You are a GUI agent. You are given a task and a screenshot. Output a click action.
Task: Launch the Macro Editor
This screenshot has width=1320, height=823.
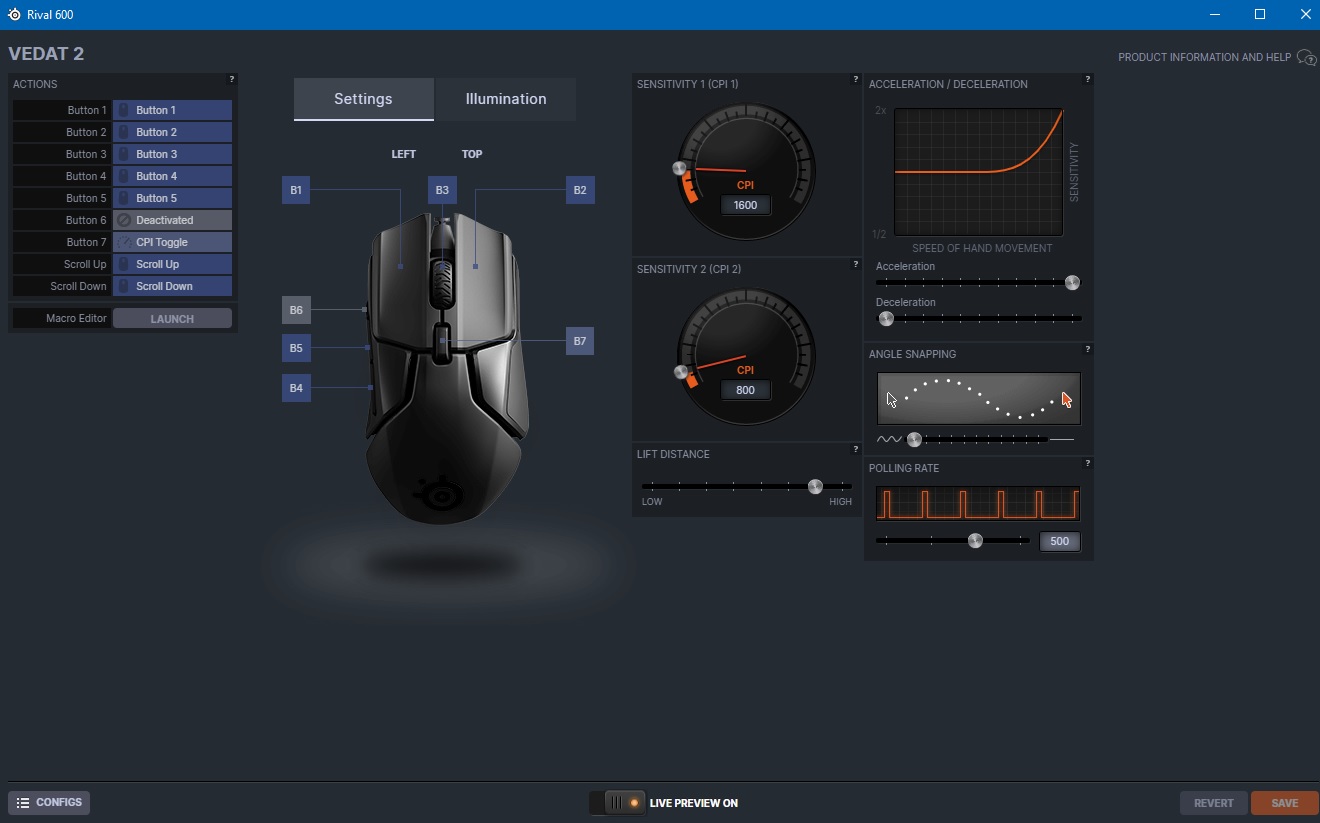click(x=172, y=318)
